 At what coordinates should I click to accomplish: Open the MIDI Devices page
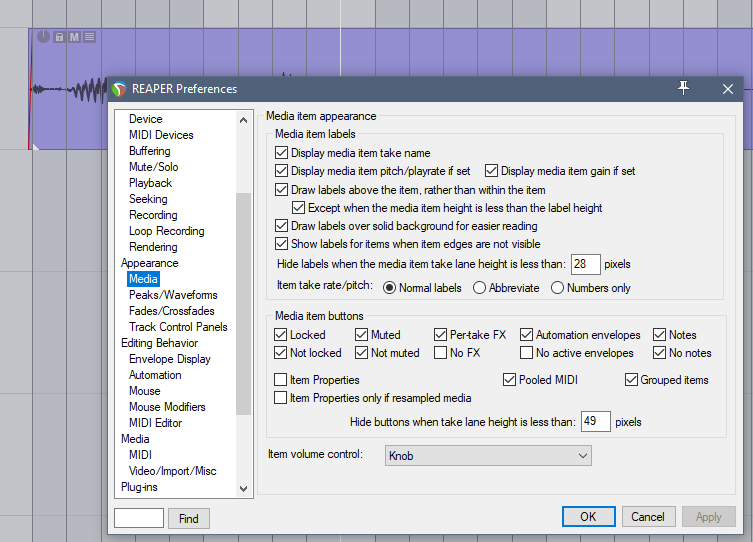[x=161, y=135]
